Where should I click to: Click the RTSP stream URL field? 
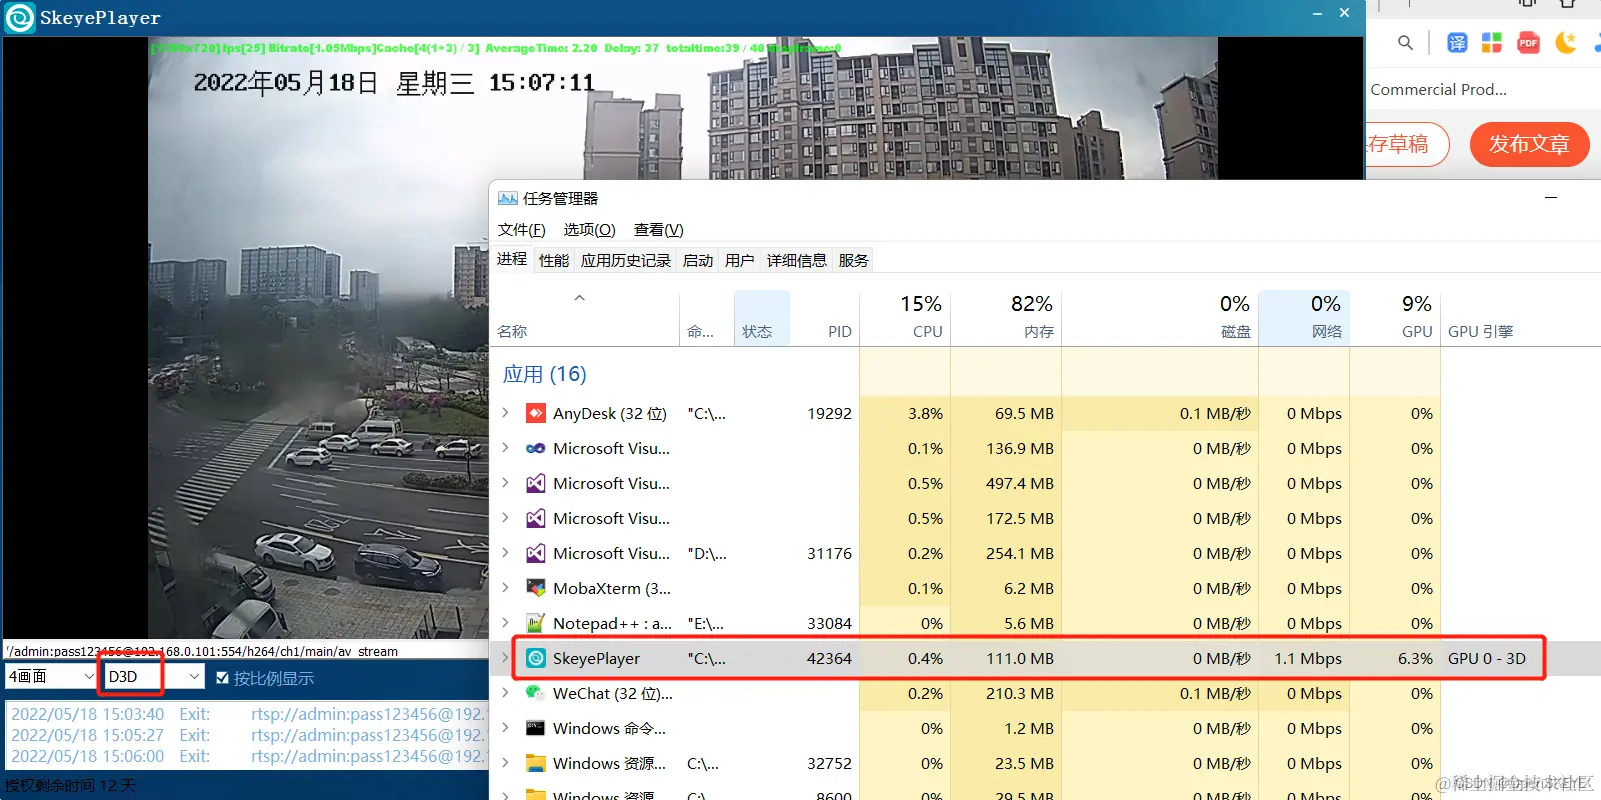(x=245, y=651)
